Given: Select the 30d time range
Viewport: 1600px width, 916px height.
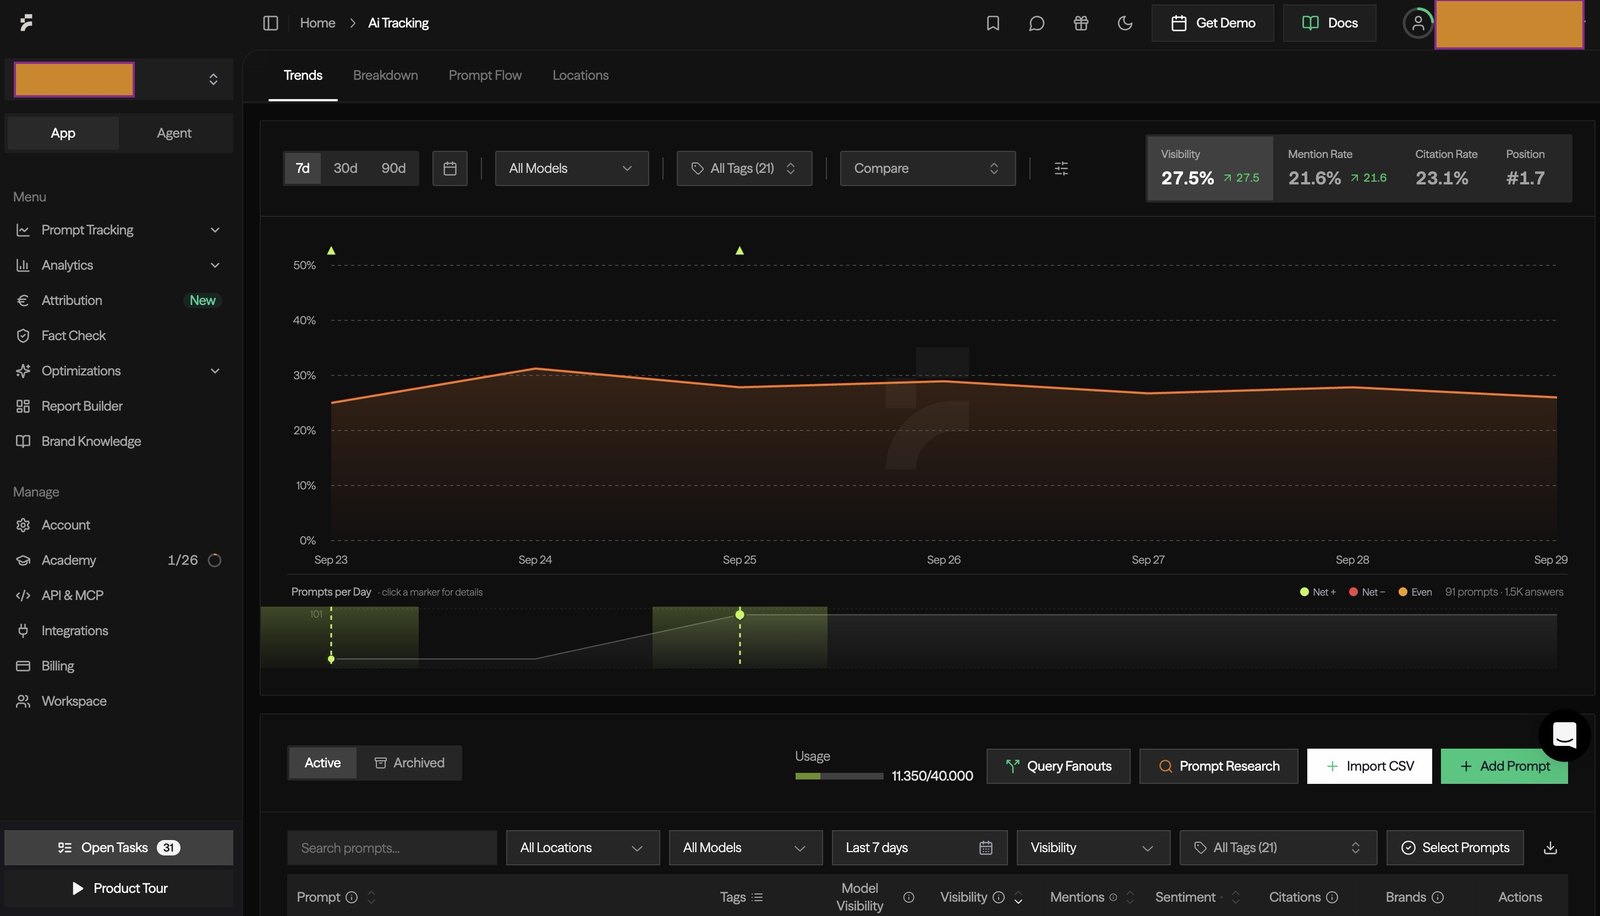Looking at the screenshot, I should [345, 168].
